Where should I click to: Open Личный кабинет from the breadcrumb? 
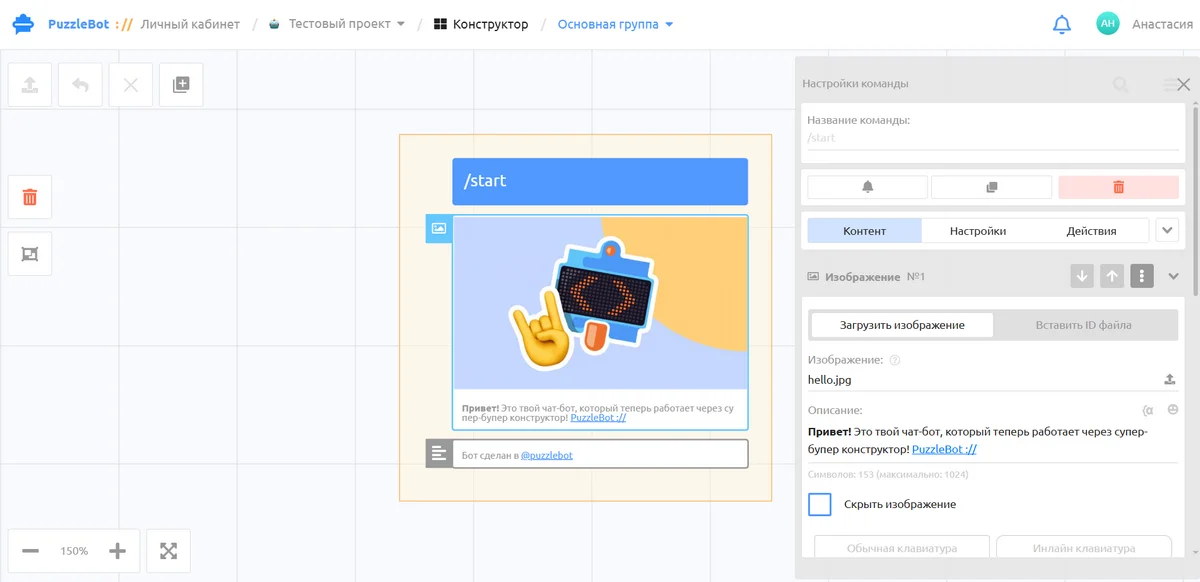pyautogui.click(x=190, y=24)
